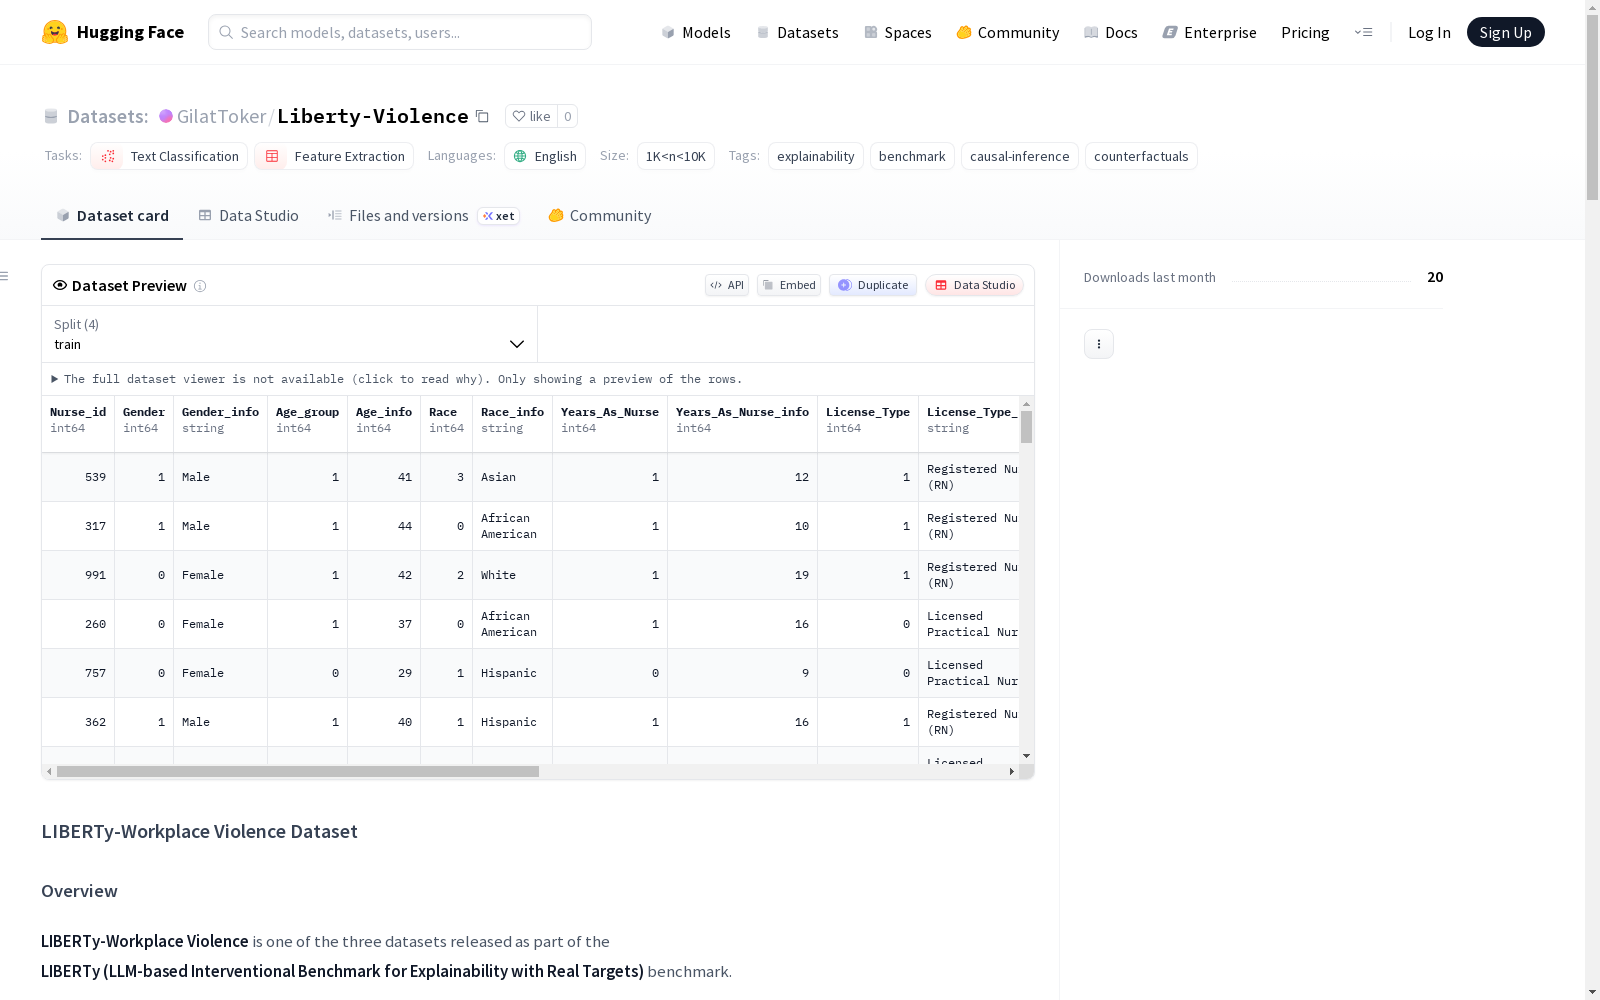The height and width of the screenshot is (1000, 1600).
Task: Select the Text Classification task tag
Action: (x=169, y=156)
